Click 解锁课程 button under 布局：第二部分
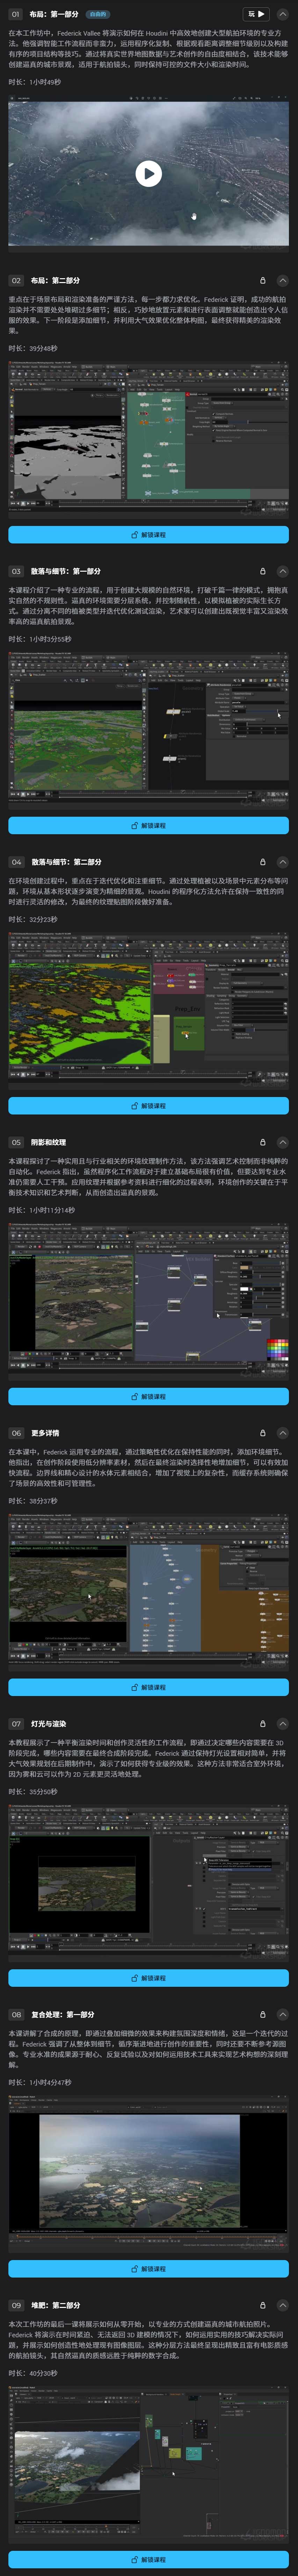This screenshot has height=2576, width=298. click(x=149, y=535)
